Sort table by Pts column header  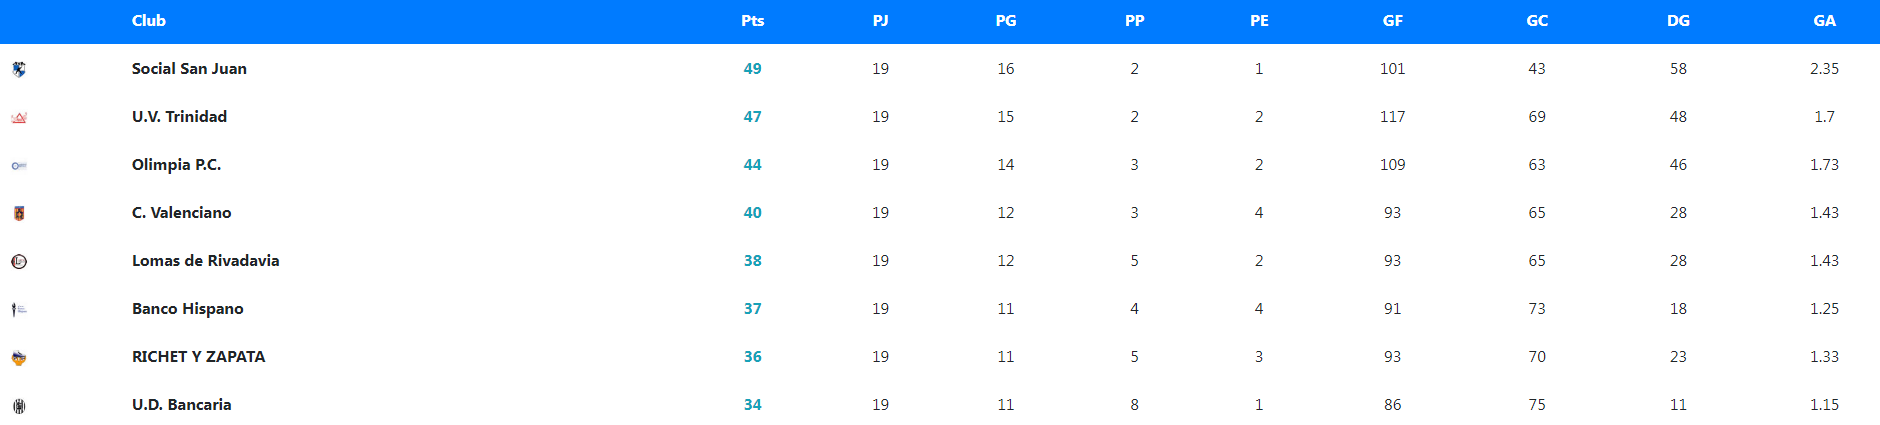click(752, 21)
